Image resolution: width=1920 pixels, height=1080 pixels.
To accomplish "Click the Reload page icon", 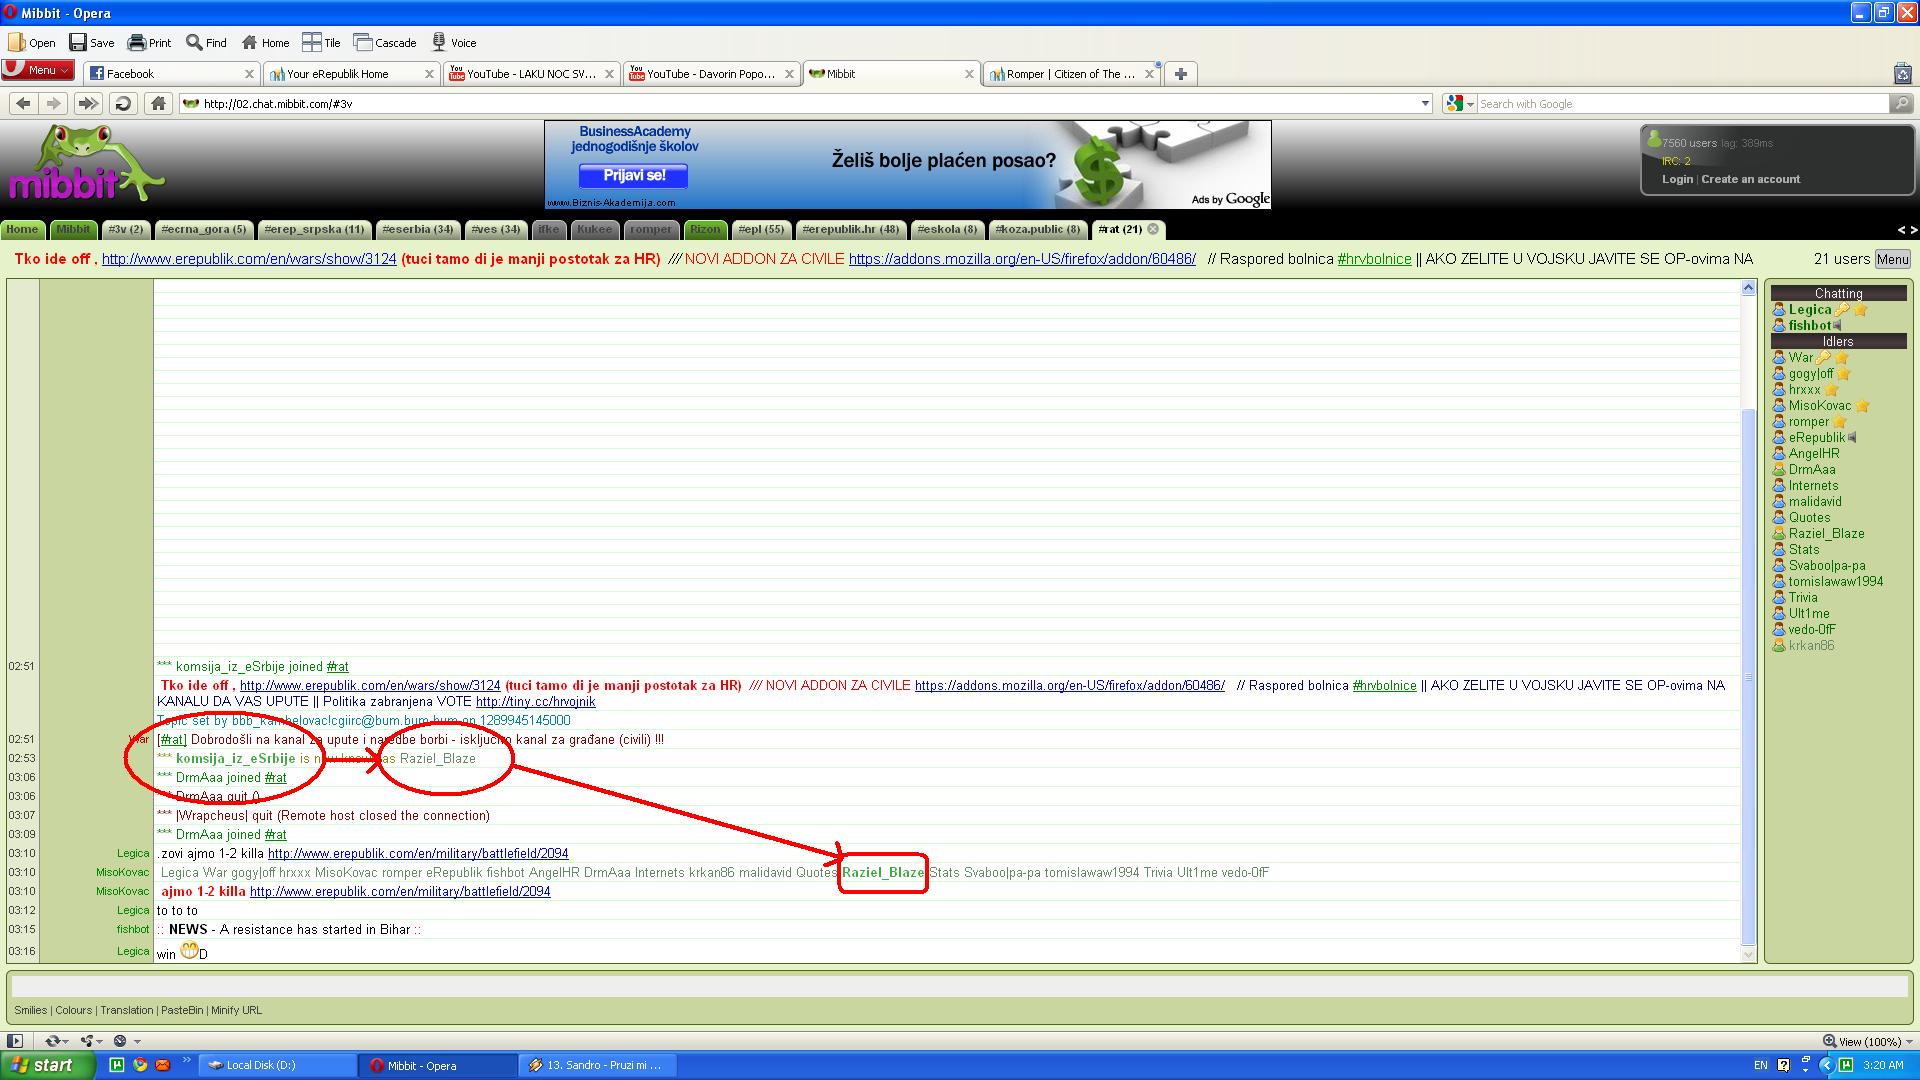I will [122, 103].
